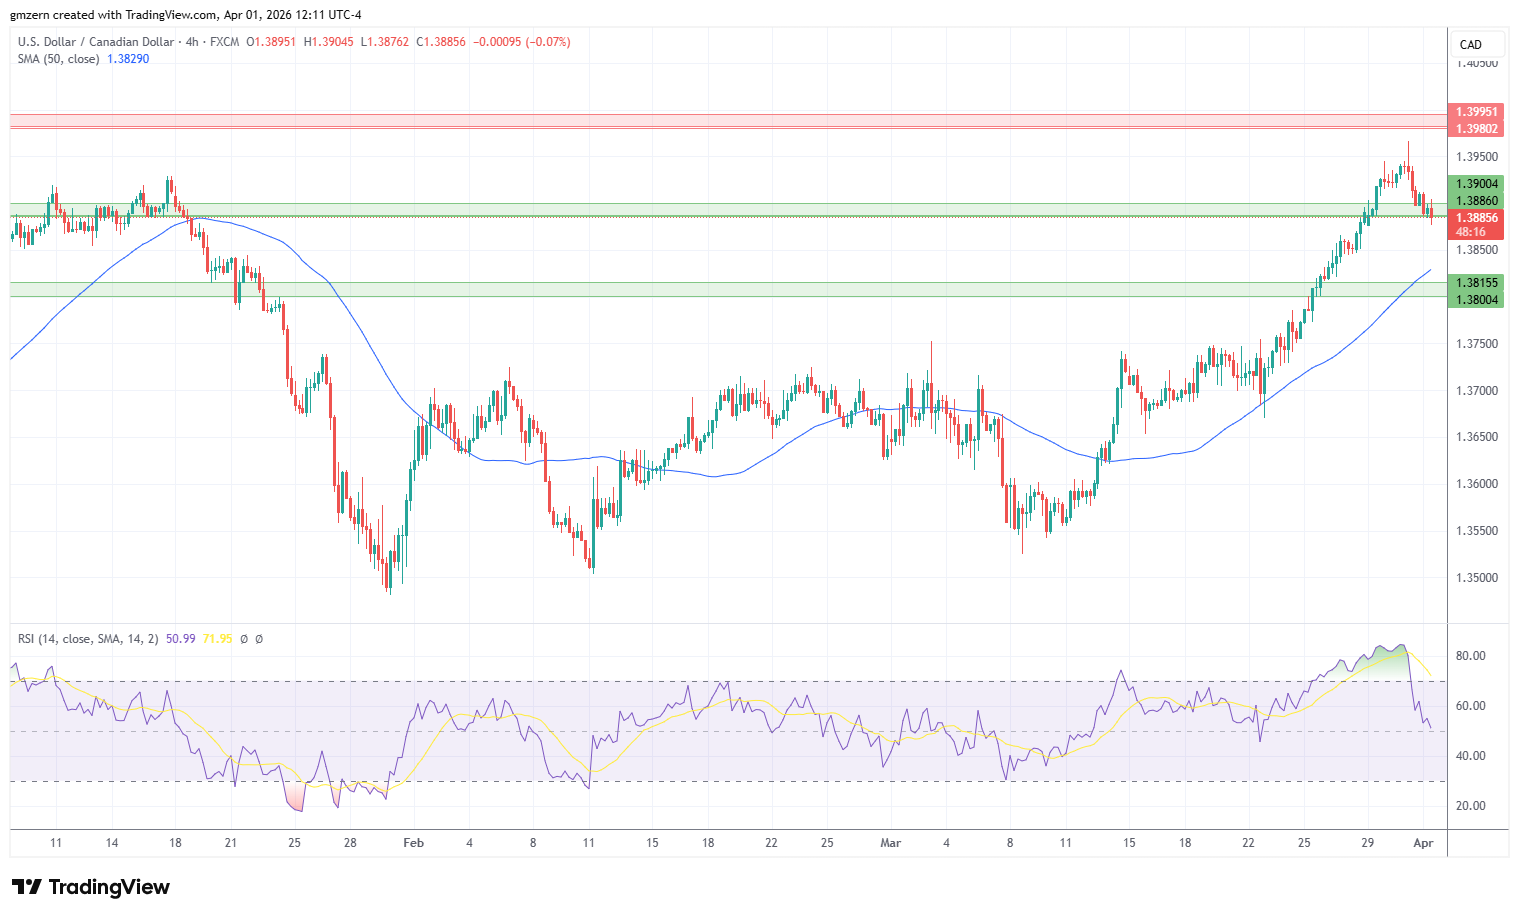
Task: Select the RSI (14, close, SMA, 14, 2) label
Action: pos(88,639)
